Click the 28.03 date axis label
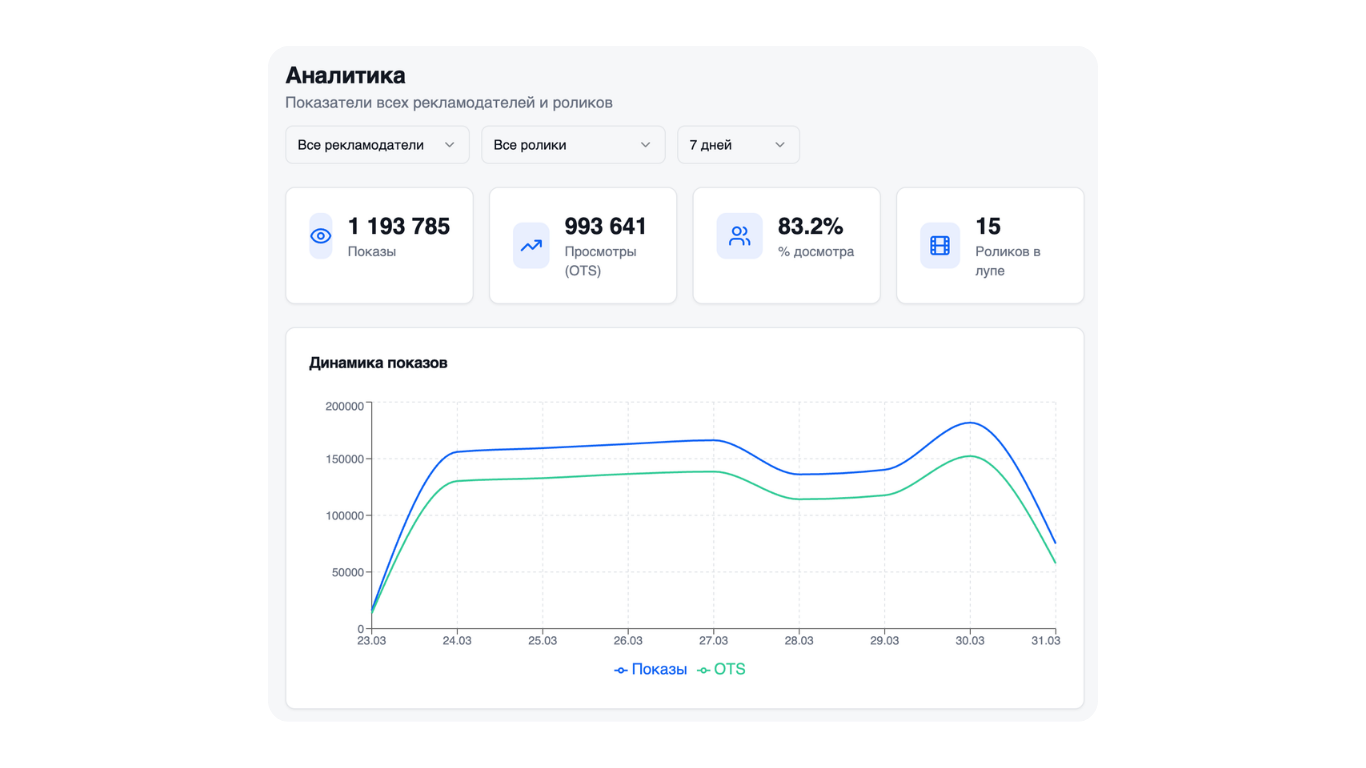The width and height of the screenshot is (1366, 768). (x=799, y=641)
